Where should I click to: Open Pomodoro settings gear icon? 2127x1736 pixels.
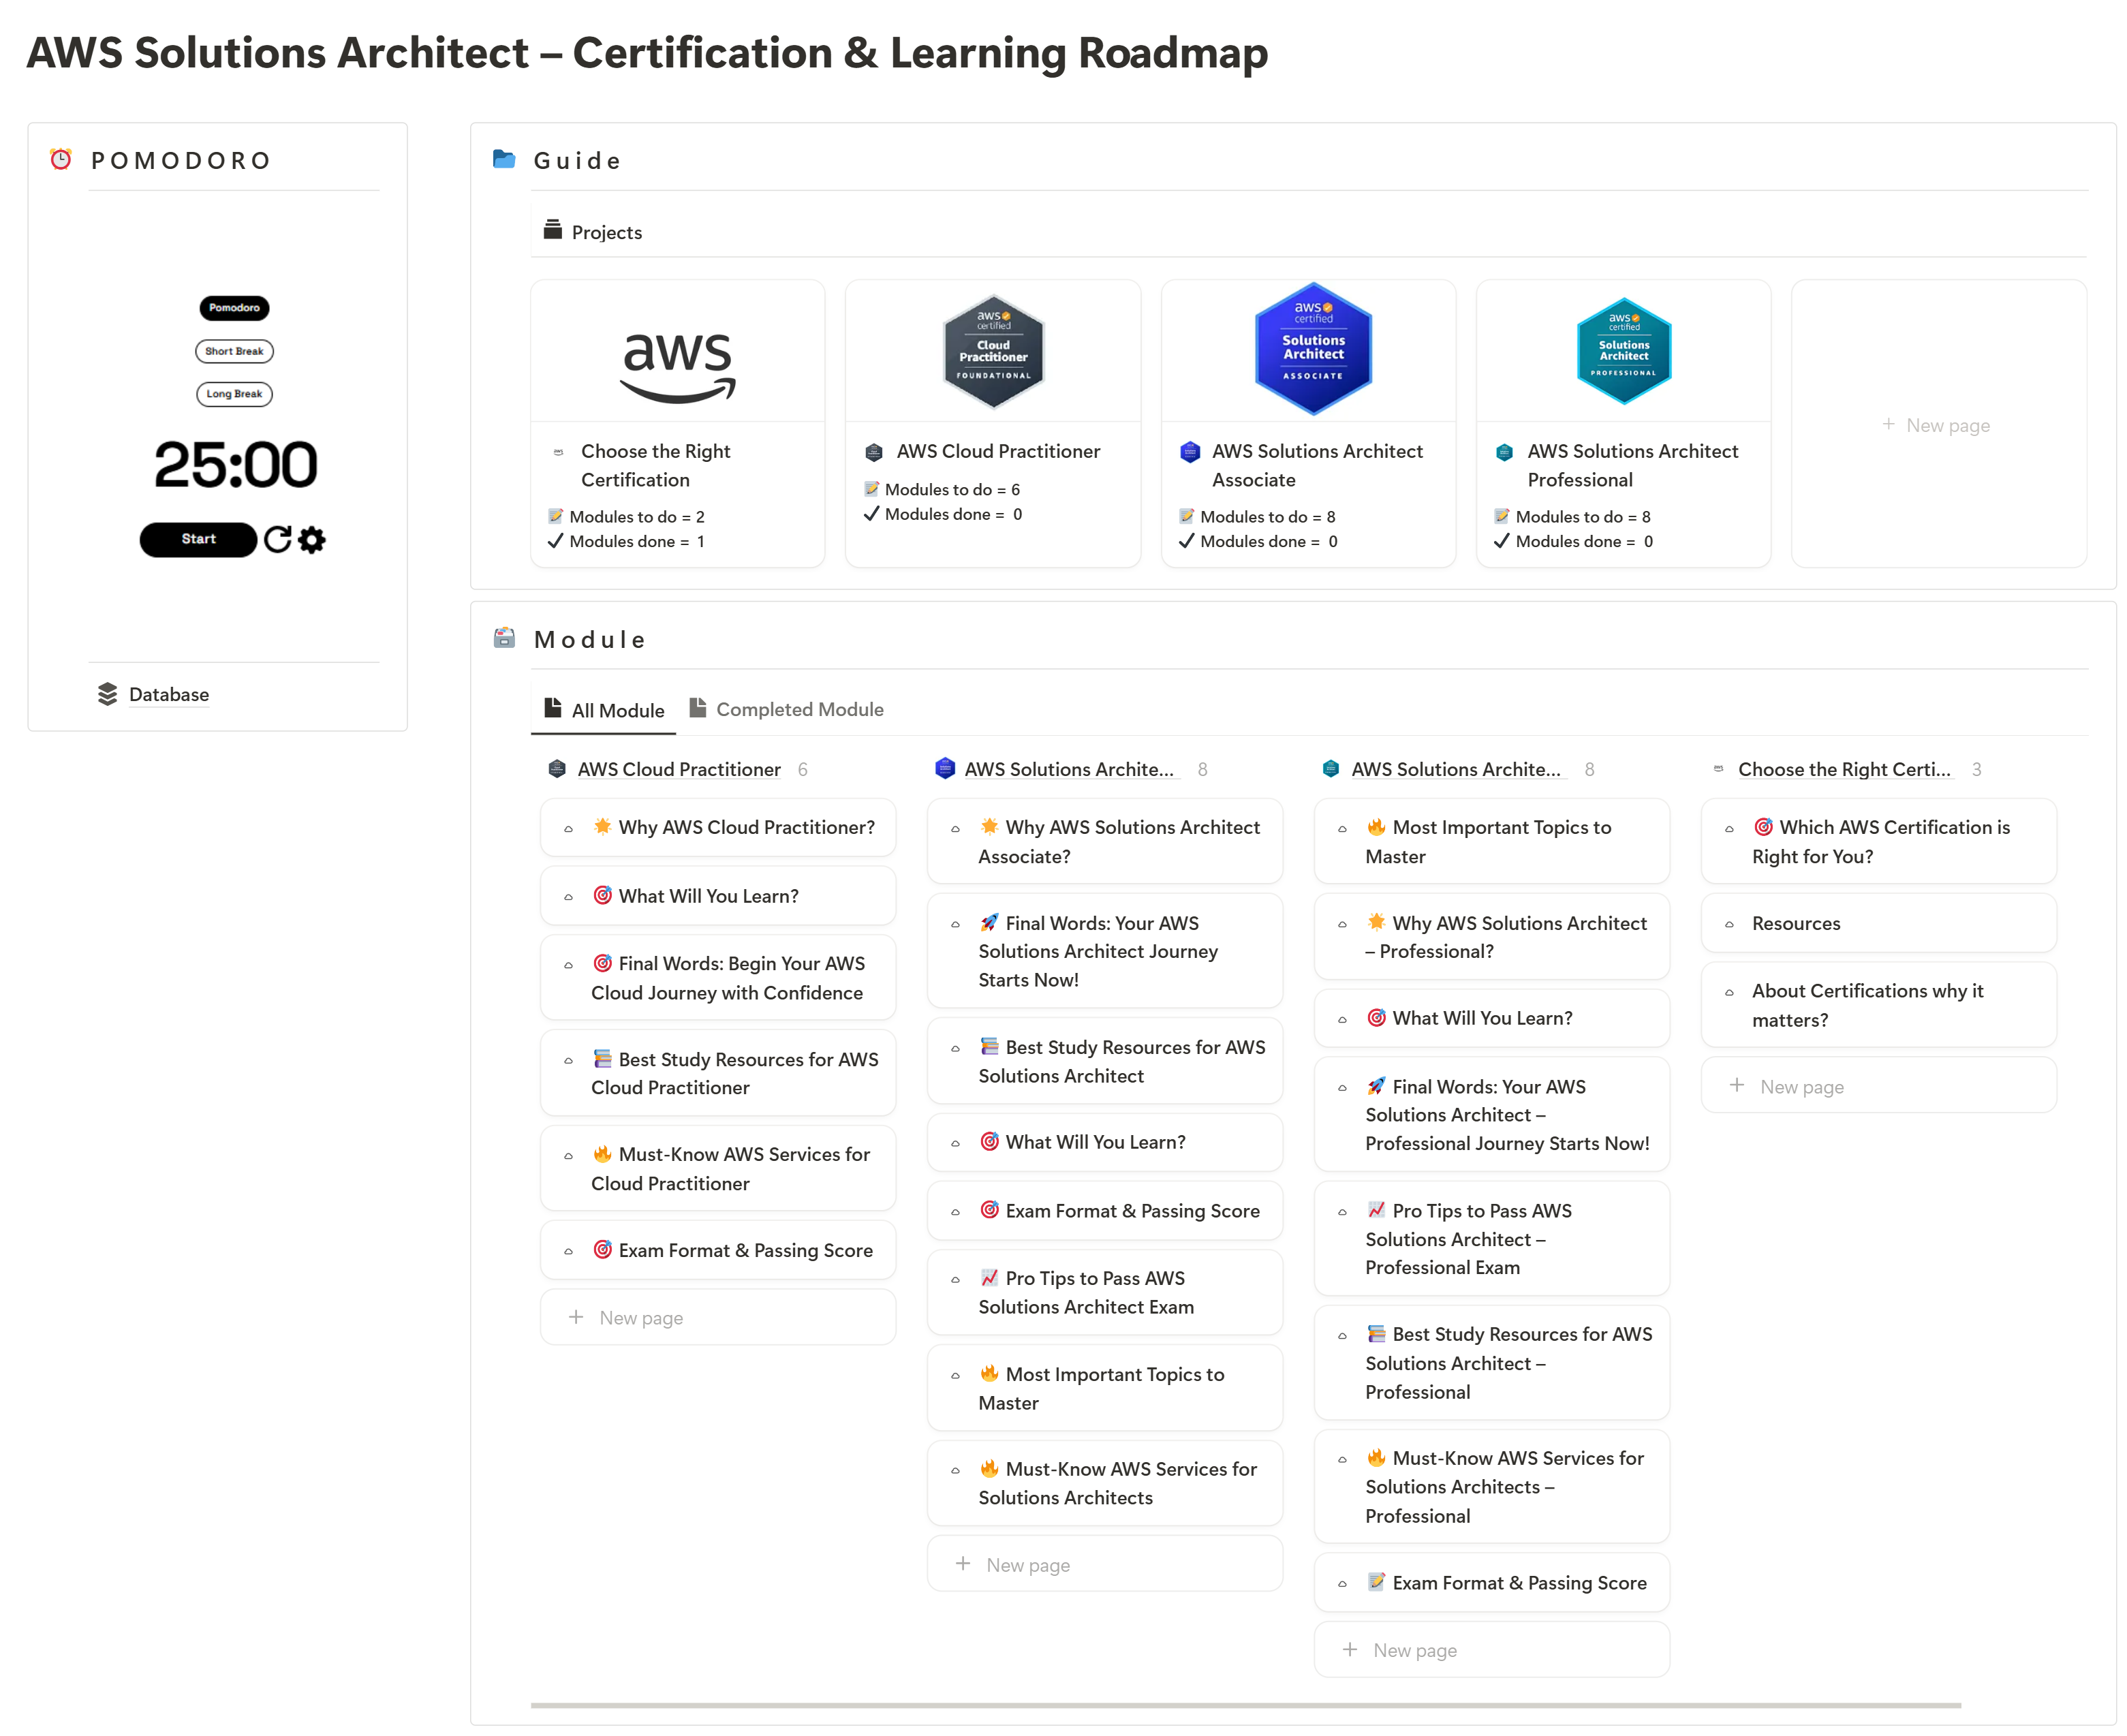tap(312, 540)
